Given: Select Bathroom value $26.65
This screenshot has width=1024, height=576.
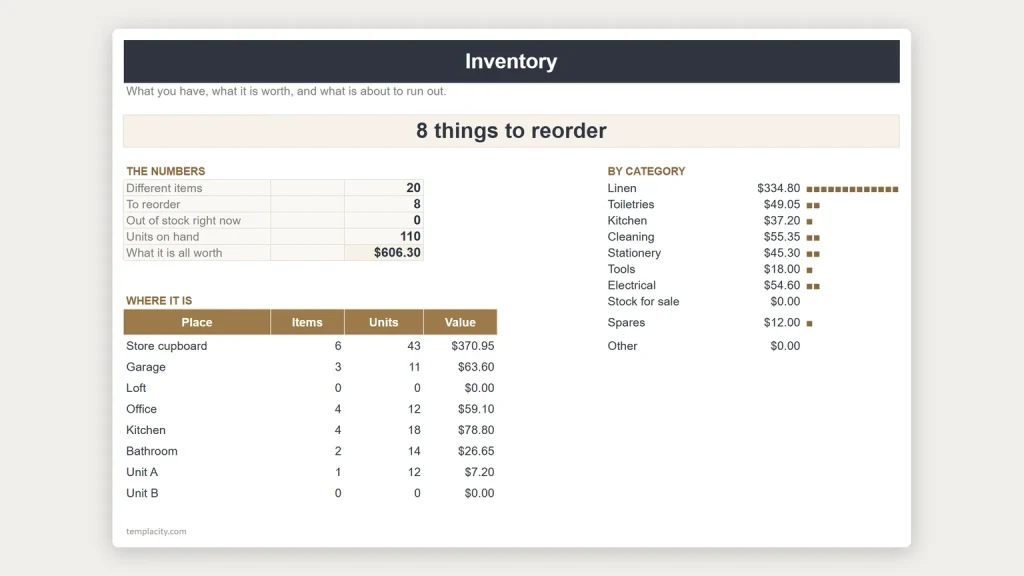Looking at the screenshot, I should (476, 451).
